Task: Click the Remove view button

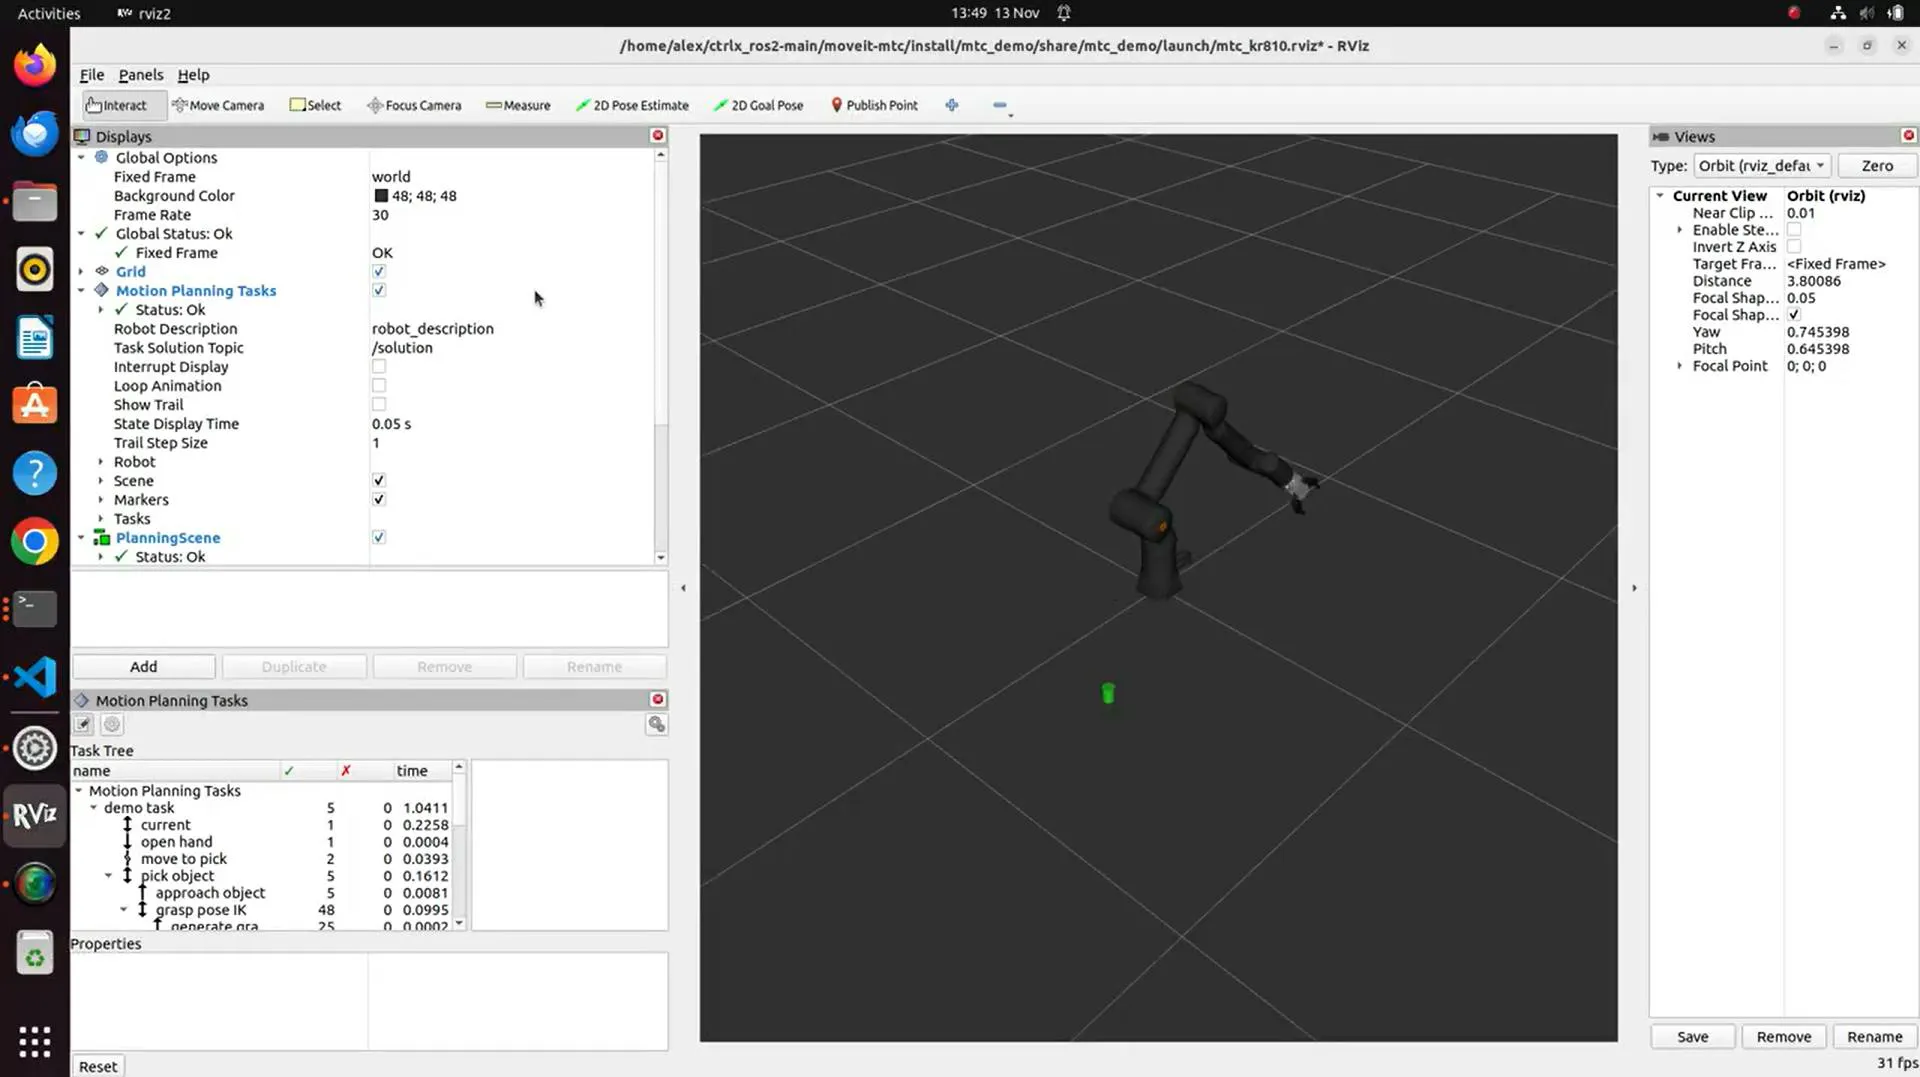Action: pyautogui.click(x=1784, y=1037)
